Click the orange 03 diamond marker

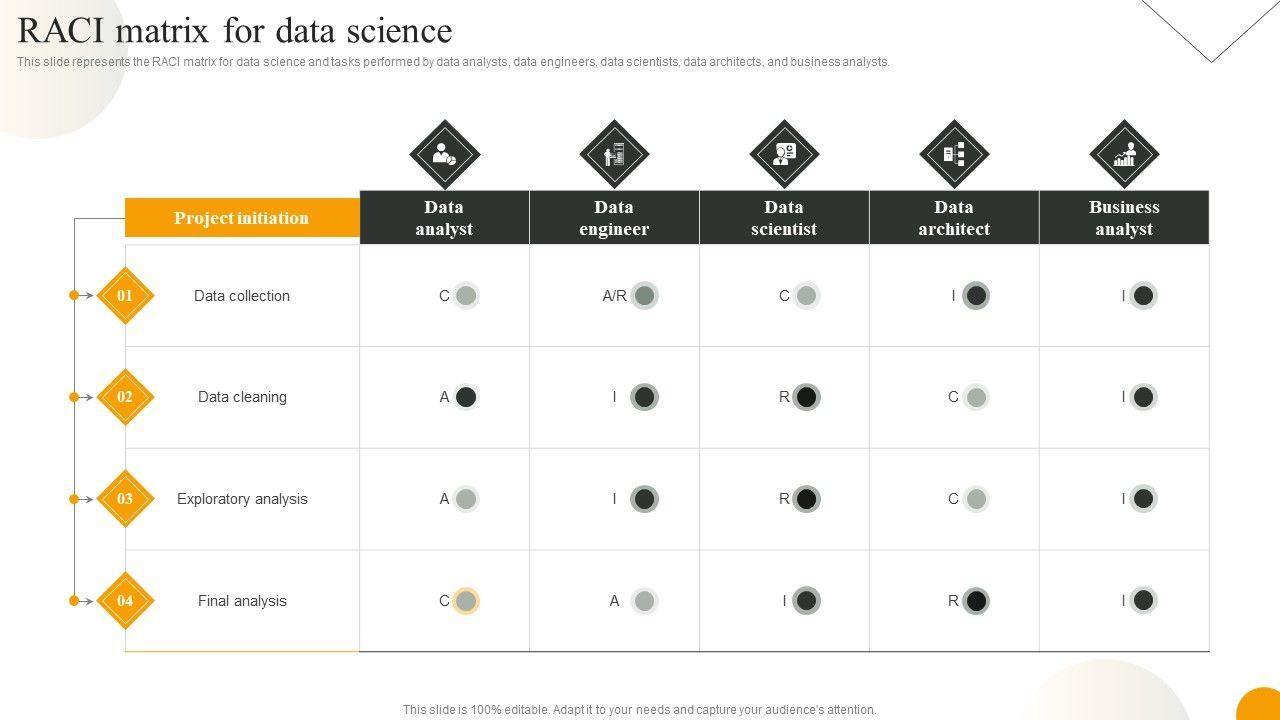coord(125,499)
